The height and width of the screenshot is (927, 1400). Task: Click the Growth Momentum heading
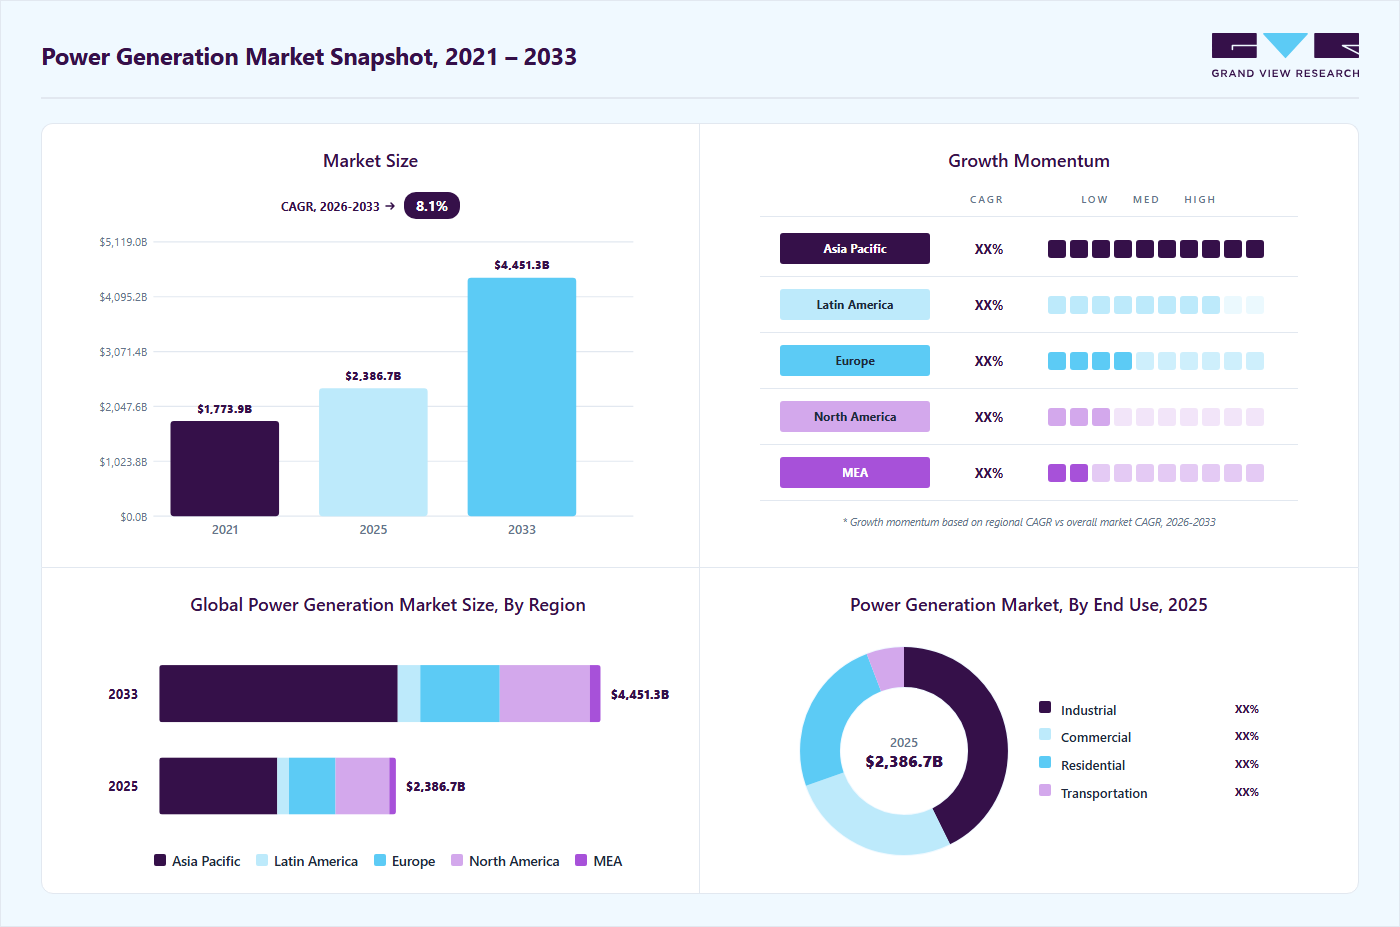1029,161
